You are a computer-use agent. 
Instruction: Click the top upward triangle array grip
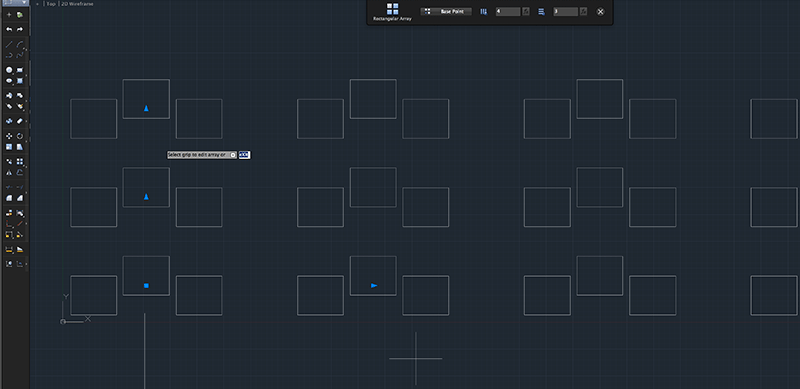coord(146,108)
